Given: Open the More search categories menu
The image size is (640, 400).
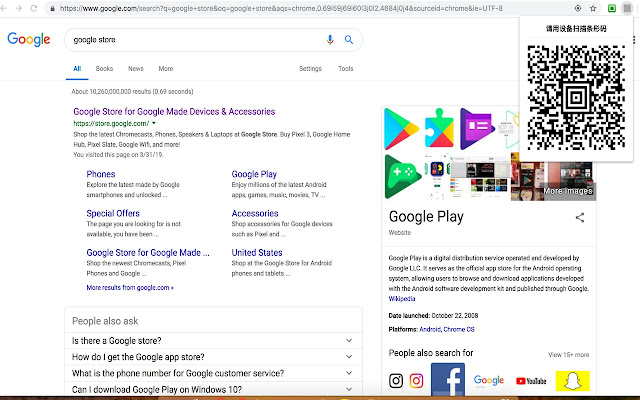Looking at the screenshot, I should click(166, 69).
